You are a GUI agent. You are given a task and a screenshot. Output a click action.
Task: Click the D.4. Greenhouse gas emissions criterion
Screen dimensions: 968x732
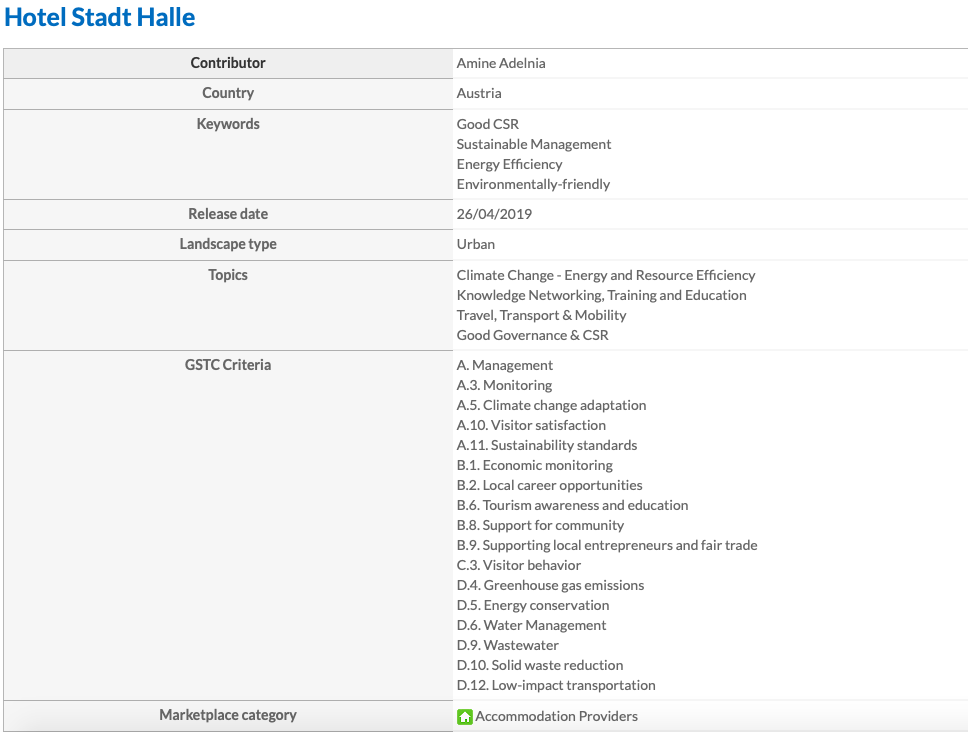[x=550, y=585]
